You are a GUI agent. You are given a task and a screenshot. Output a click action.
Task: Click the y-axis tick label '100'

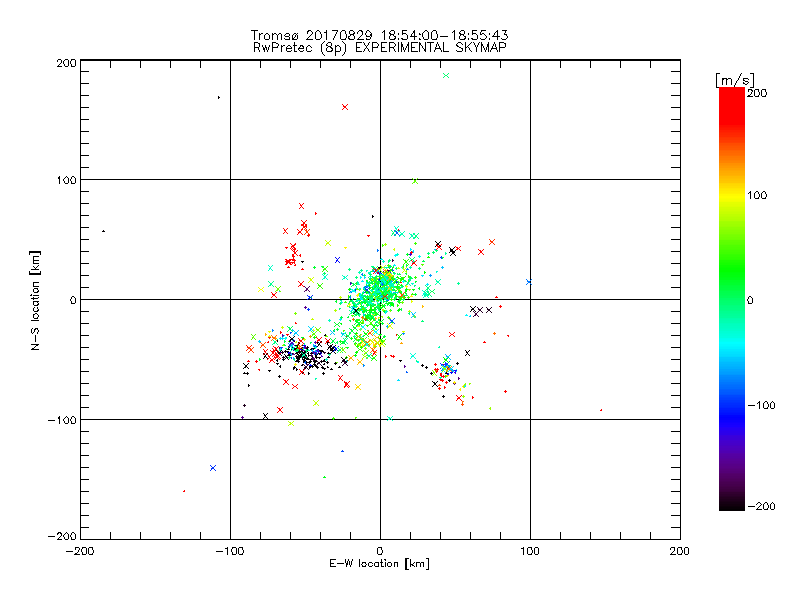coord(66,181)
